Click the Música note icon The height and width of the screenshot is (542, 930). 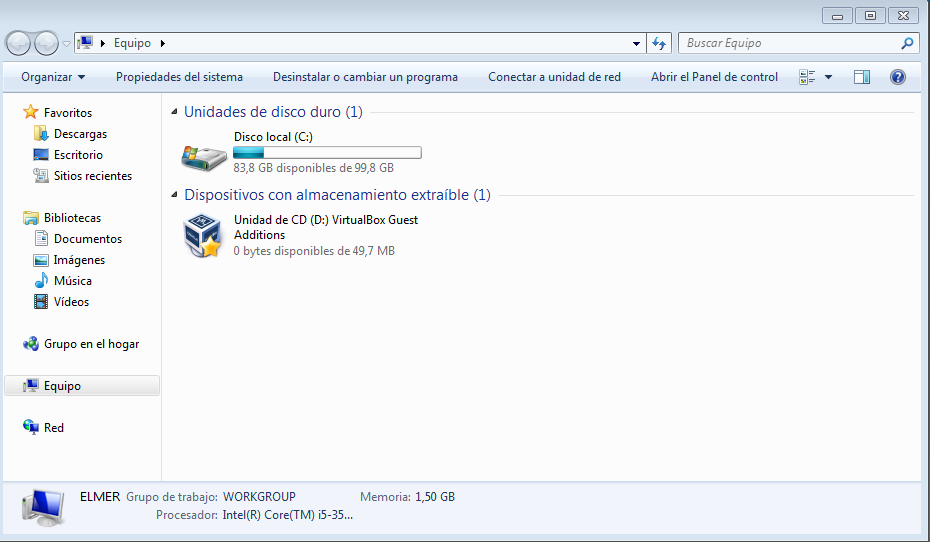[41, 280]
